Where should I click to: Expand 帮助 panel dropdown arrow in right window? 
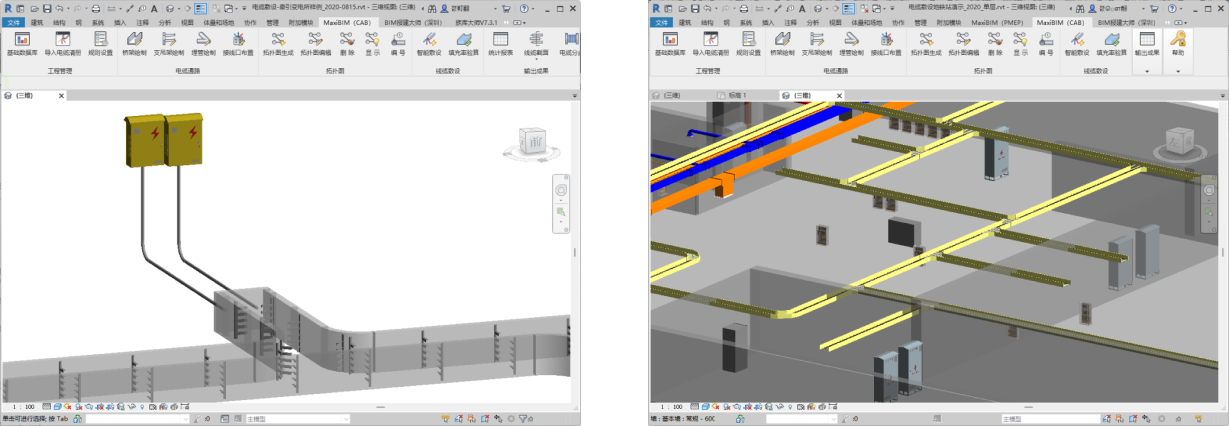coord(1178,71)
